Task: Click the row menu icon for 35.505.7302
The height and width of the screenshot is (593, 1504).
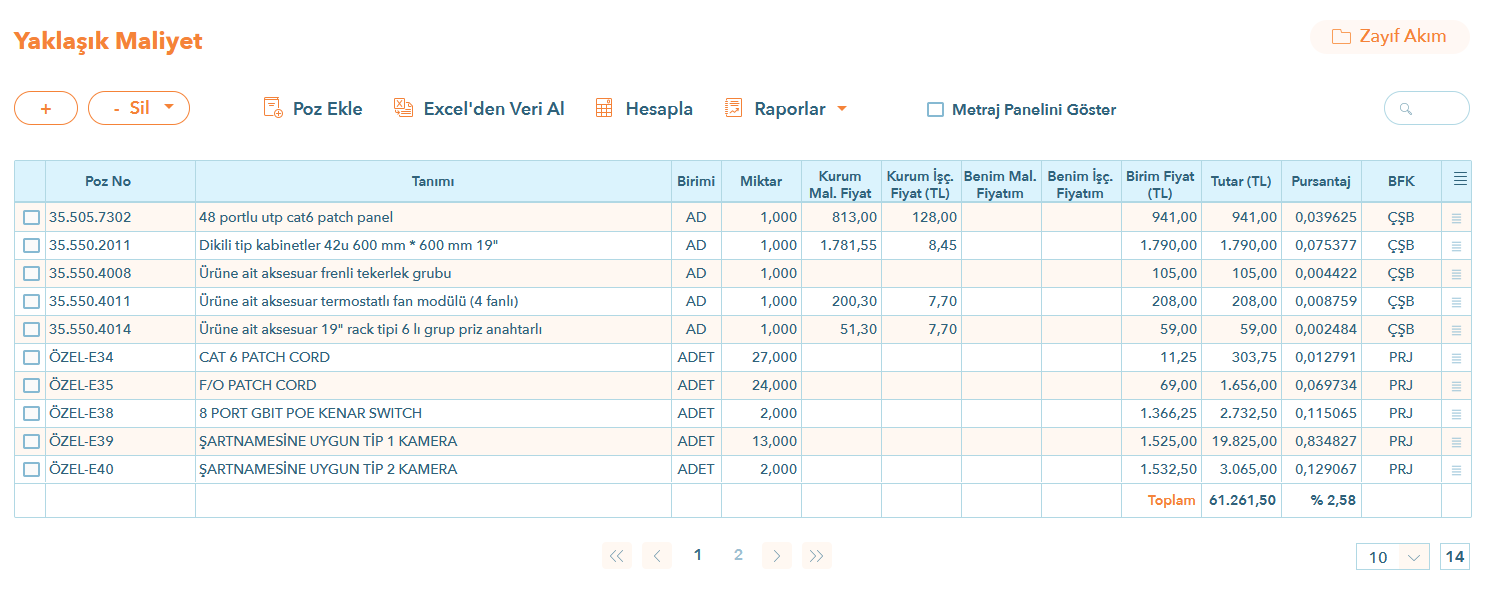Action: 1456,217
